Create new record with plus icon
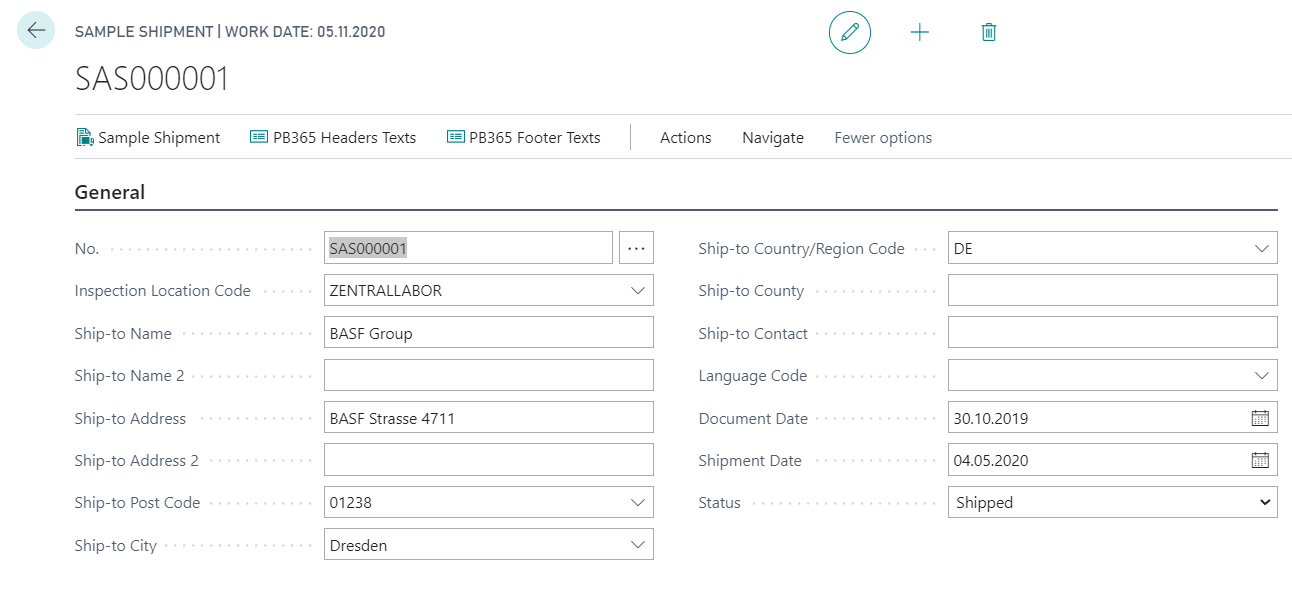The image size is (1292, 591). 920,32
